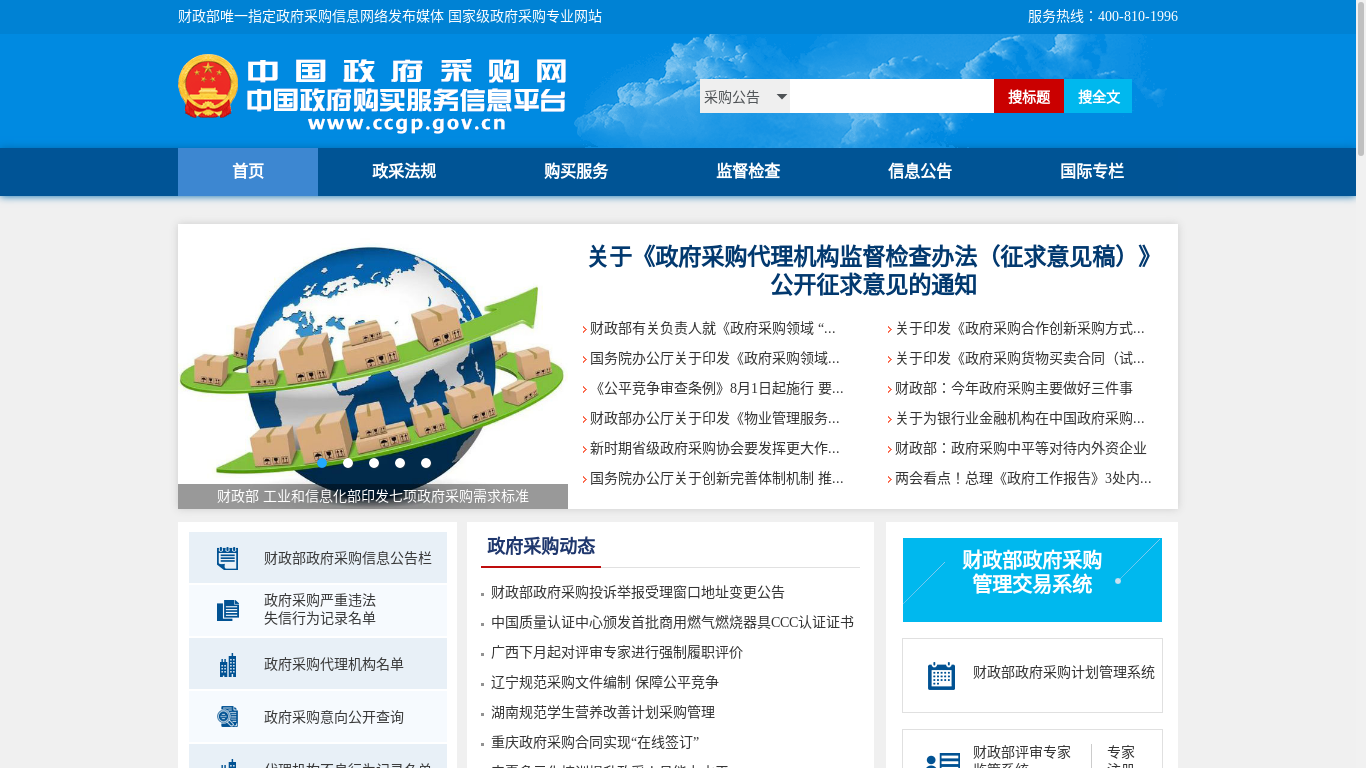
Task: Click the search keyword input field
Action: coord(892,96)
